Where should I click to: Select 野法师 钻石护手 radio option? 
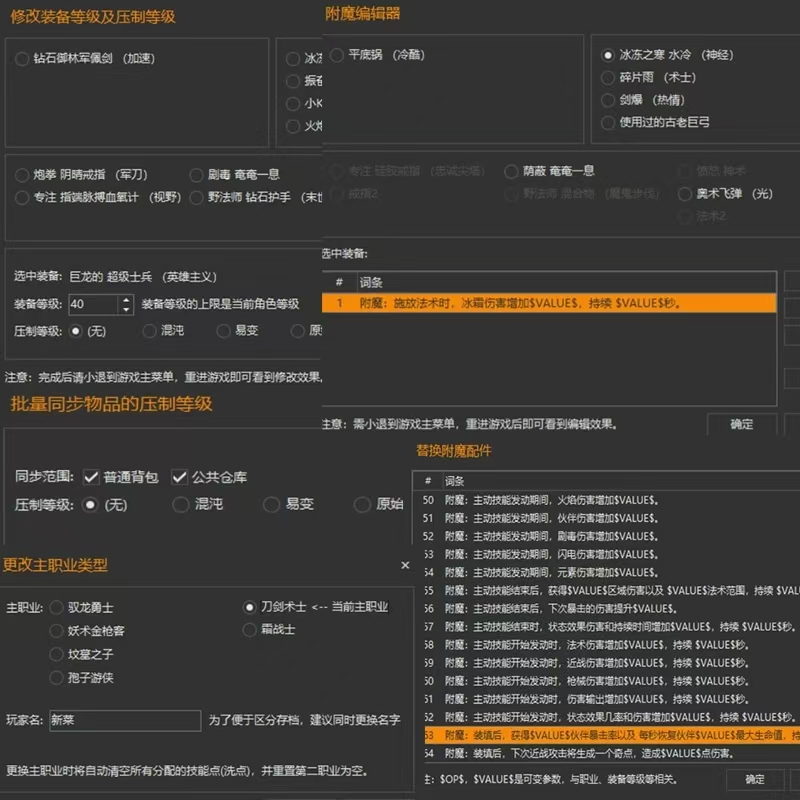(196, 197)
